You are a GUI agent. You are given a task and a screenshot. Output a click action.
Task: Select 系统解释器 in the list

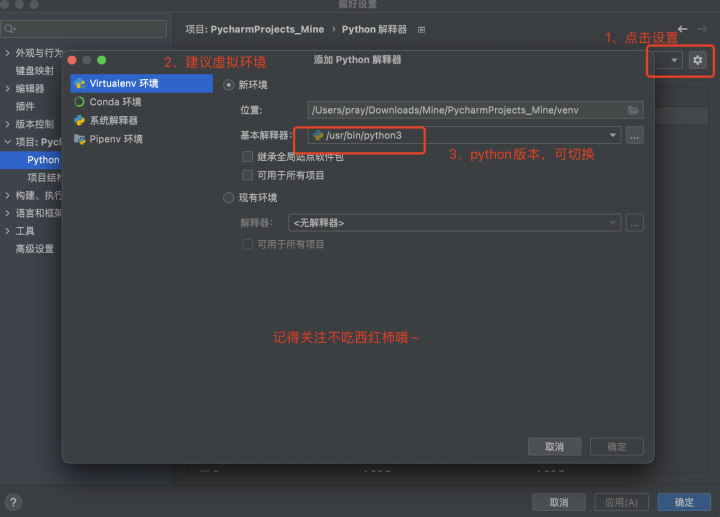coord(141,120)
